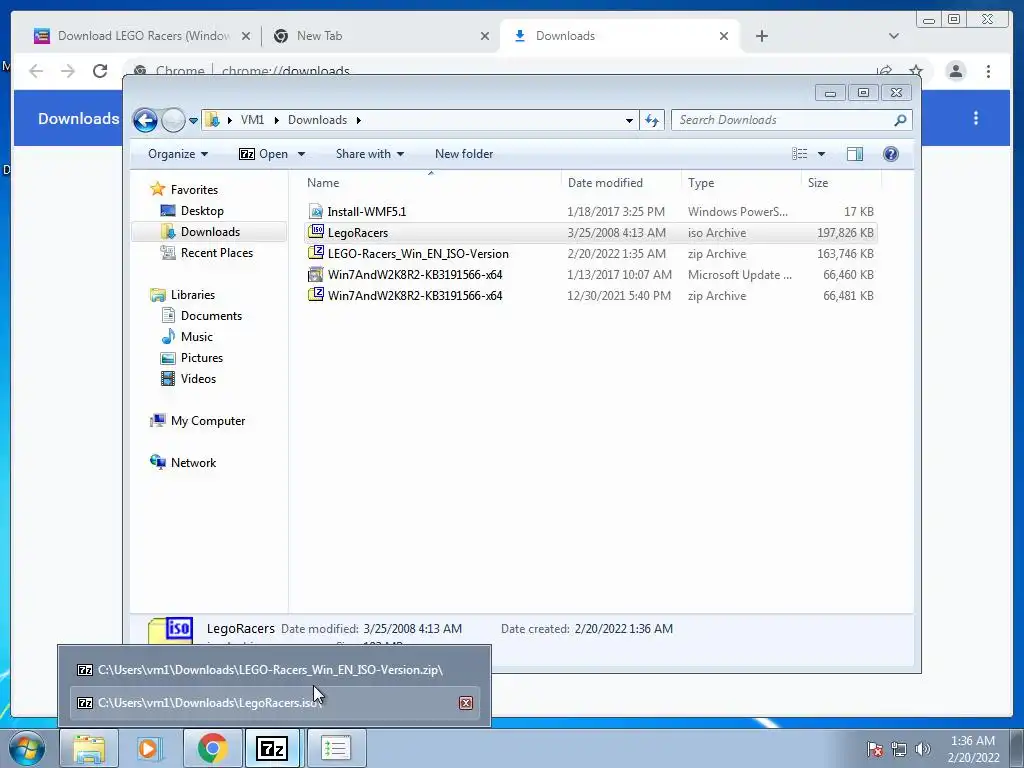Image resolution: width=1024 pixels, height=768 pixels.
Task: Select Downloads in the navigation pane
Action: click(x=210, y=232)
